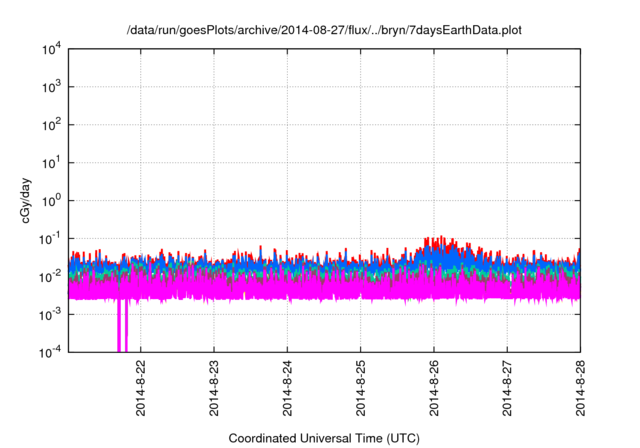This screenshot has width=640, height=448.
Task: Click the 2014-8-26 date label
Action: pyautogui.click(x=433, y=388)
